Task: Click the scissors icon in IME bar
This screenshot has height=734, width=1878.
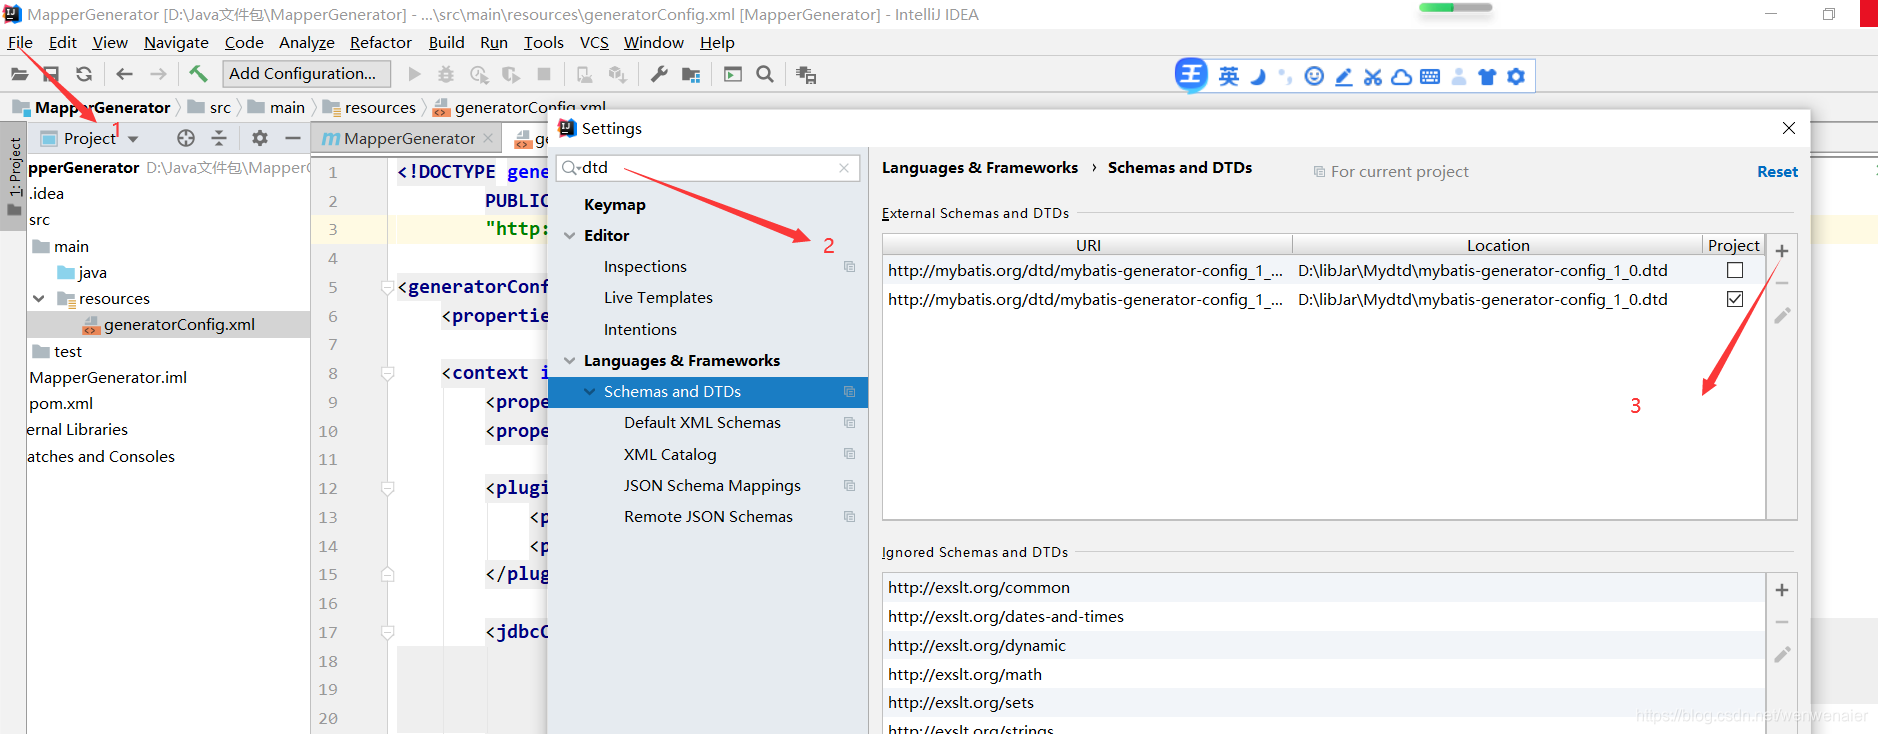Action: pyautogui.click(x=1373, y=76)
